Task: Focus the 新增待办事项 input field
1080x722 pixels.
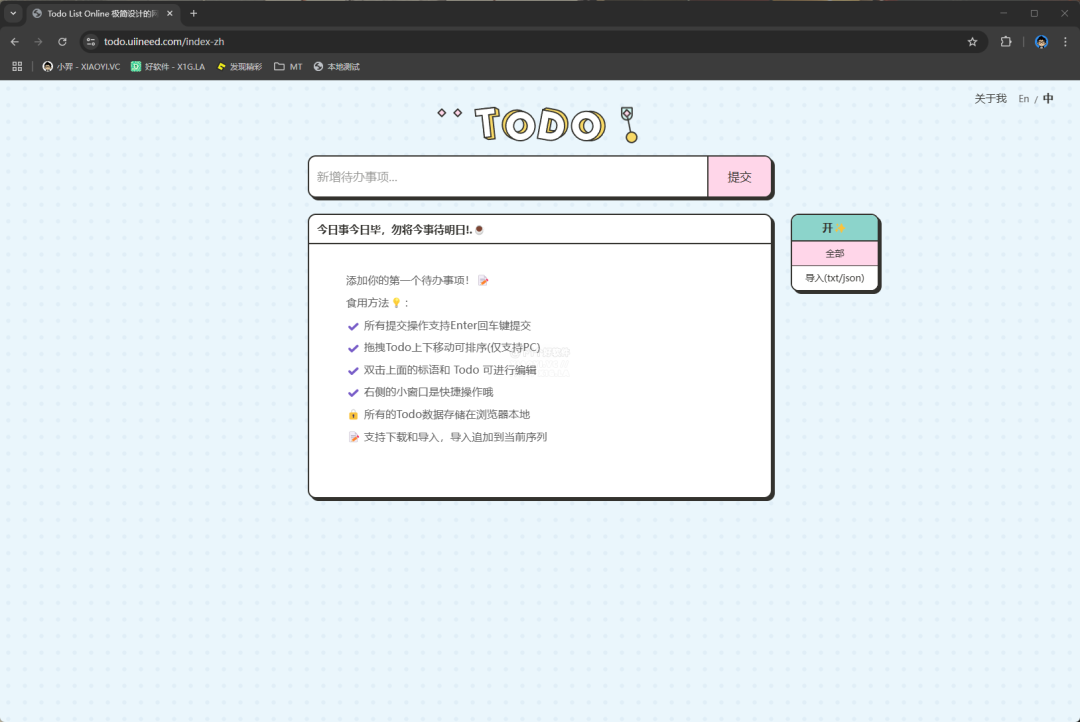Action: (508, 177)
